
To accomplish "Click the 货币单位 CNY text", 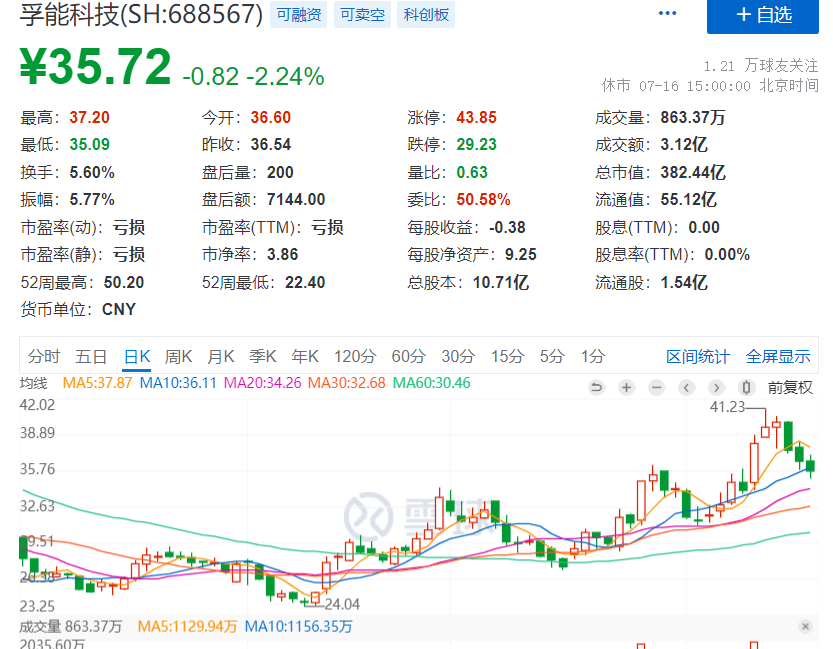I will pyautogui.click(x=119, y=310).
